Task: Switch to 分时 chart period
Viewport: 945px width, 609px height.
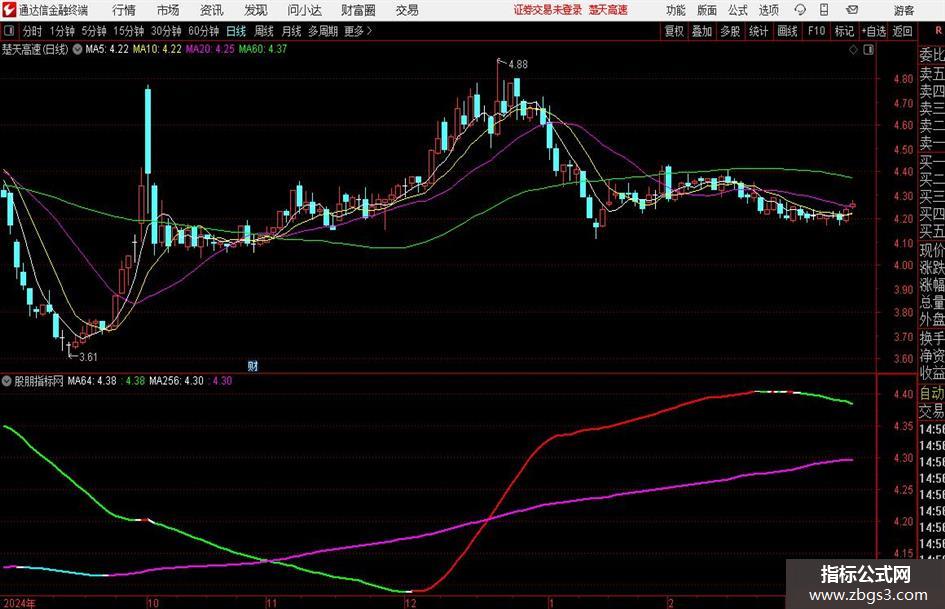Action: [32, 31]
